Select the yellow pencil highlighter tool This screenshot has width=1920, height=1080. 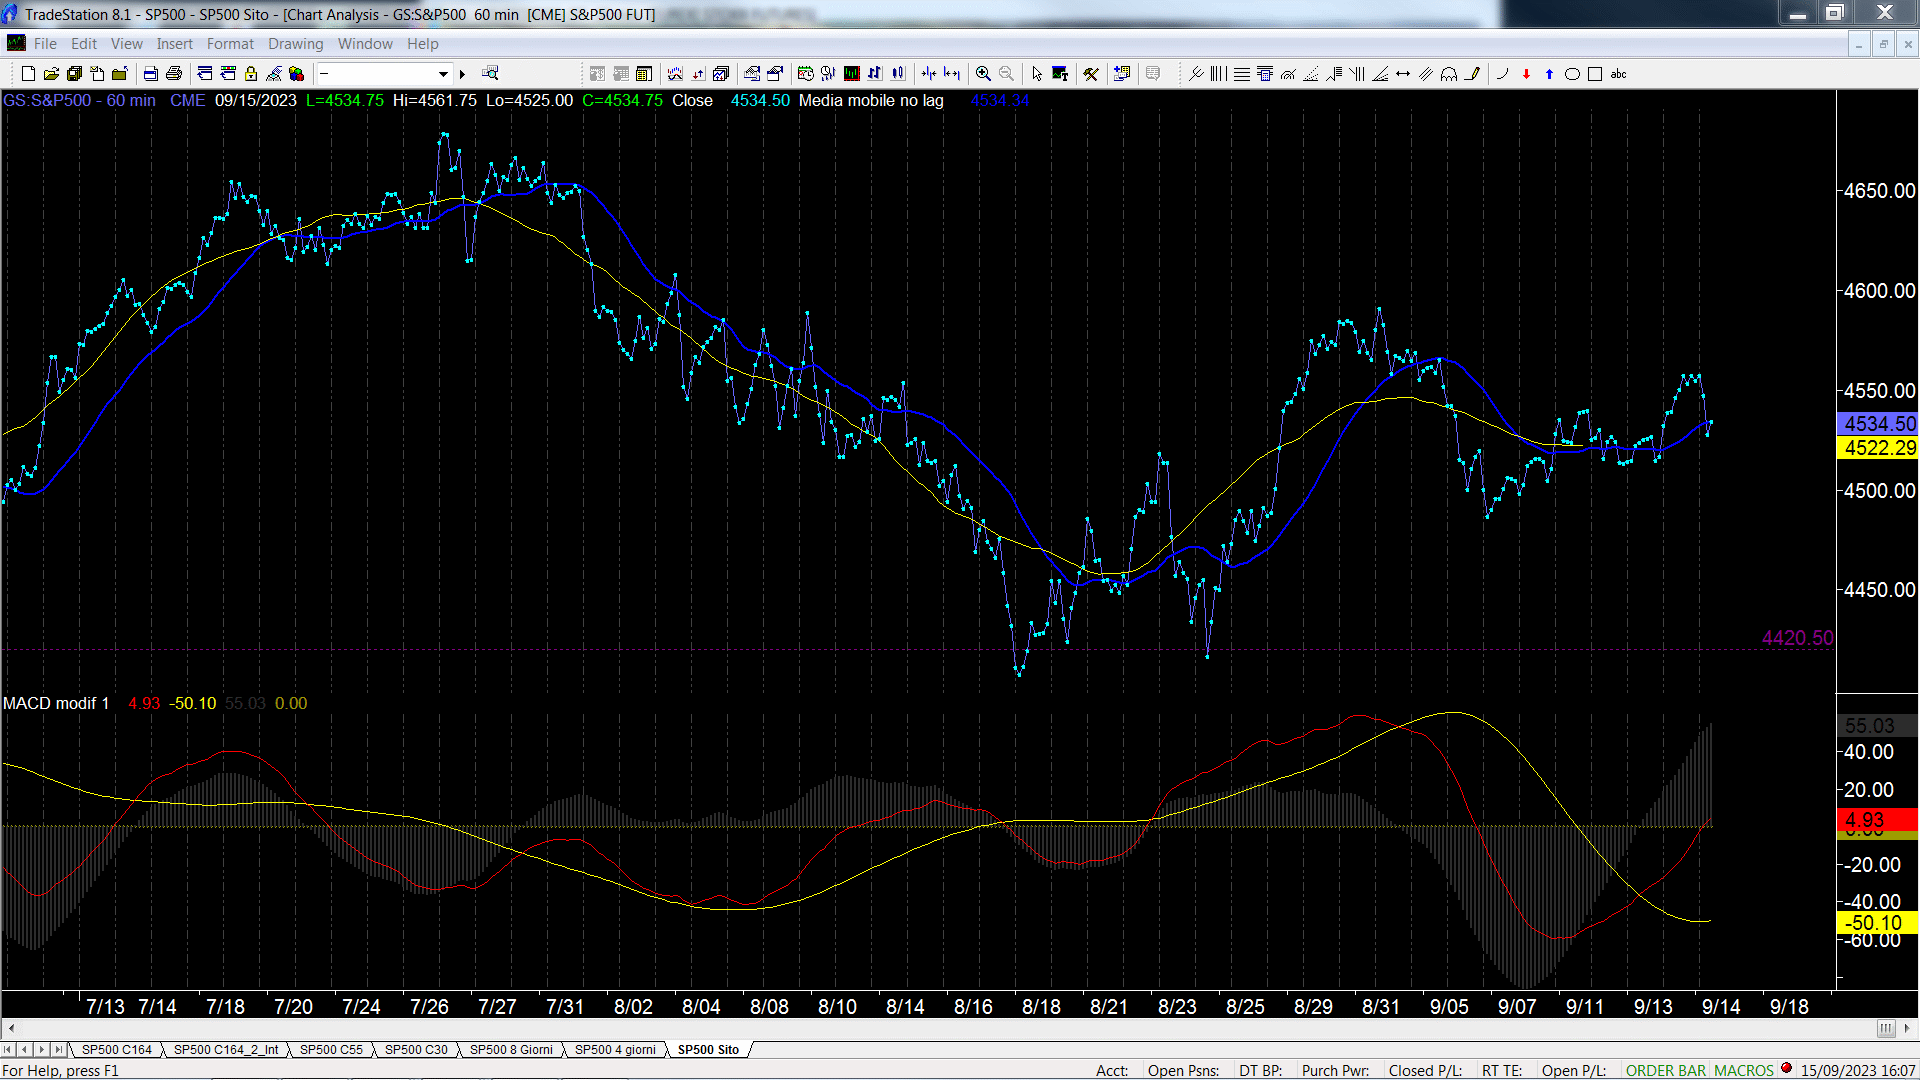tap(1472, 74)
